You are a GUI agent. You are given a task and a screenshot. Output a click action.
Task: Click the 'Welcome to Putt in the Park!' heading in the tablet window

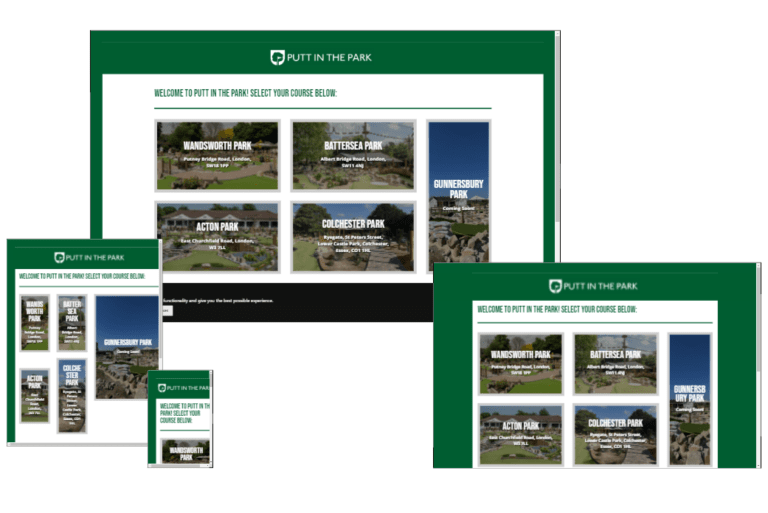pyautogui.click(x=82, y=276)
